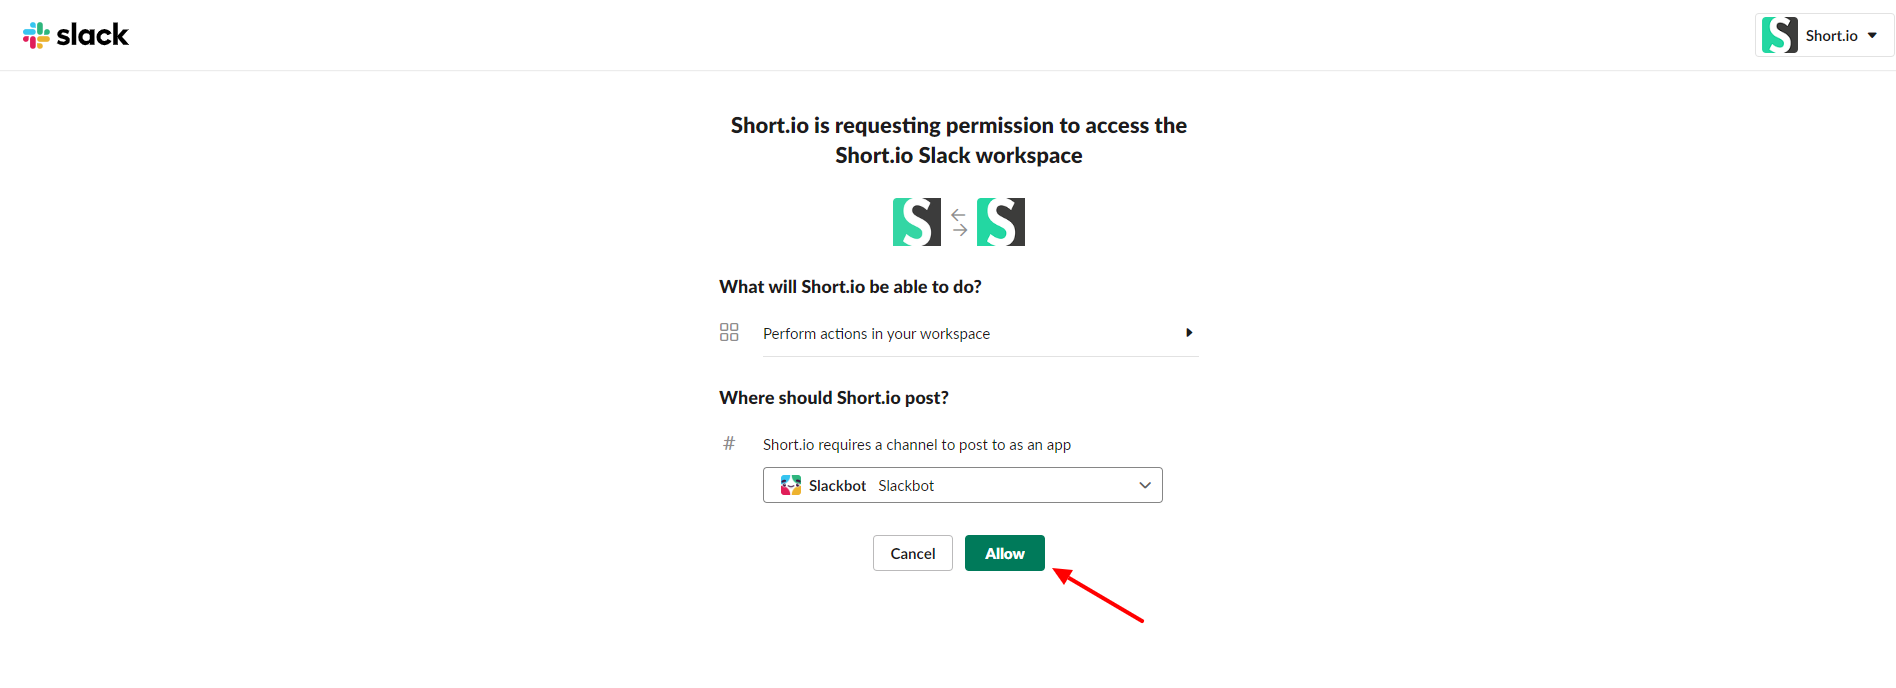Screen dimensions: 1896x688
Task: Click the Short.io workspace name label
Action: (x=1831, y=36)
